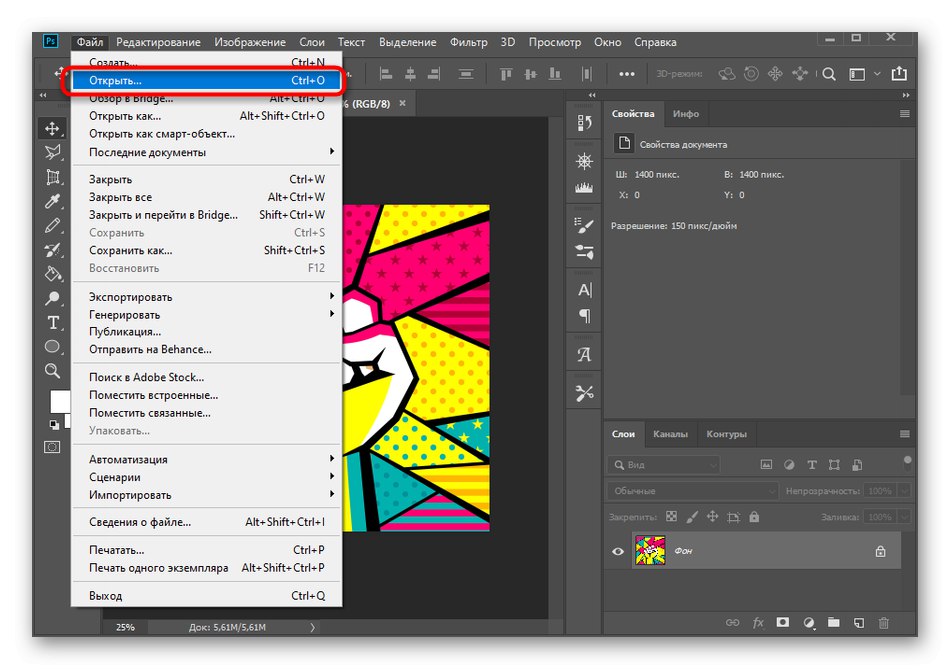Switch to the Каналы tab

click(x=670, y=433)
